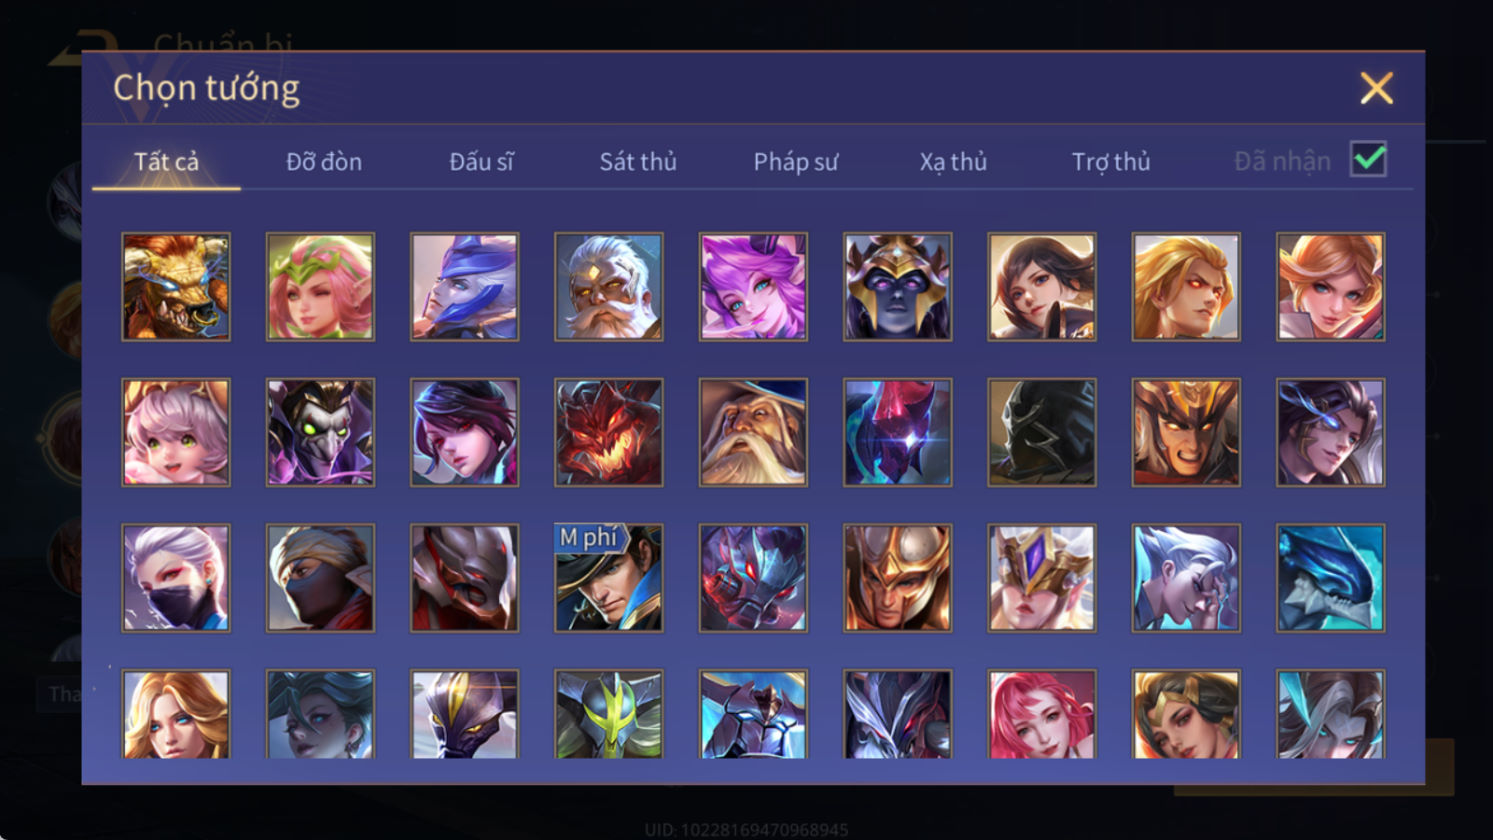1493x840 pixels.
Task: Close the Chọn tướng dialog
Action: click(x=1376, y=89)
